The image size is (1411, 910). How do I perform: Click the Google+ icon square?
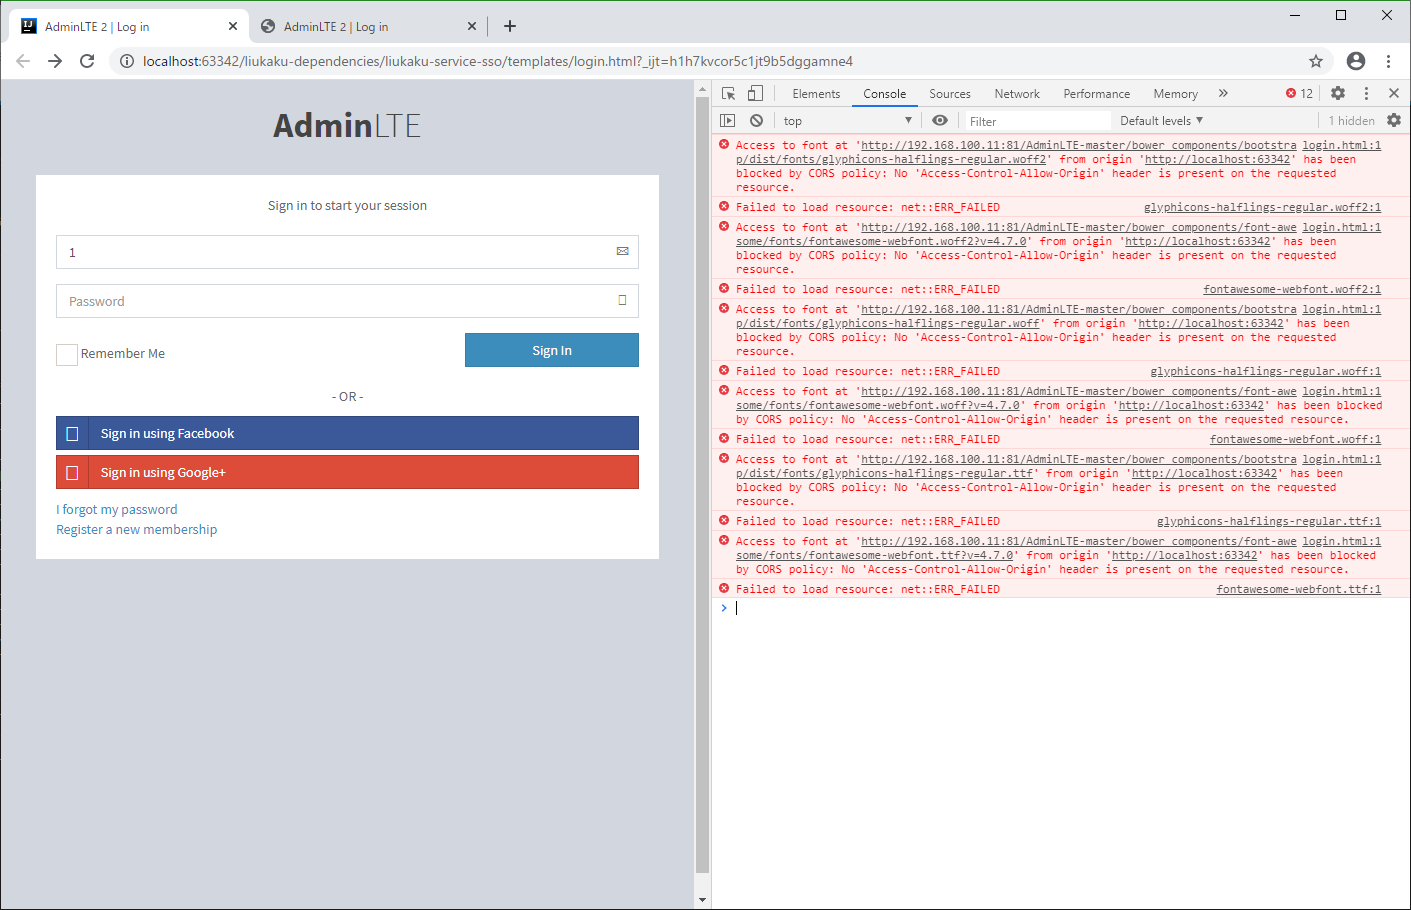click(72, 472)
